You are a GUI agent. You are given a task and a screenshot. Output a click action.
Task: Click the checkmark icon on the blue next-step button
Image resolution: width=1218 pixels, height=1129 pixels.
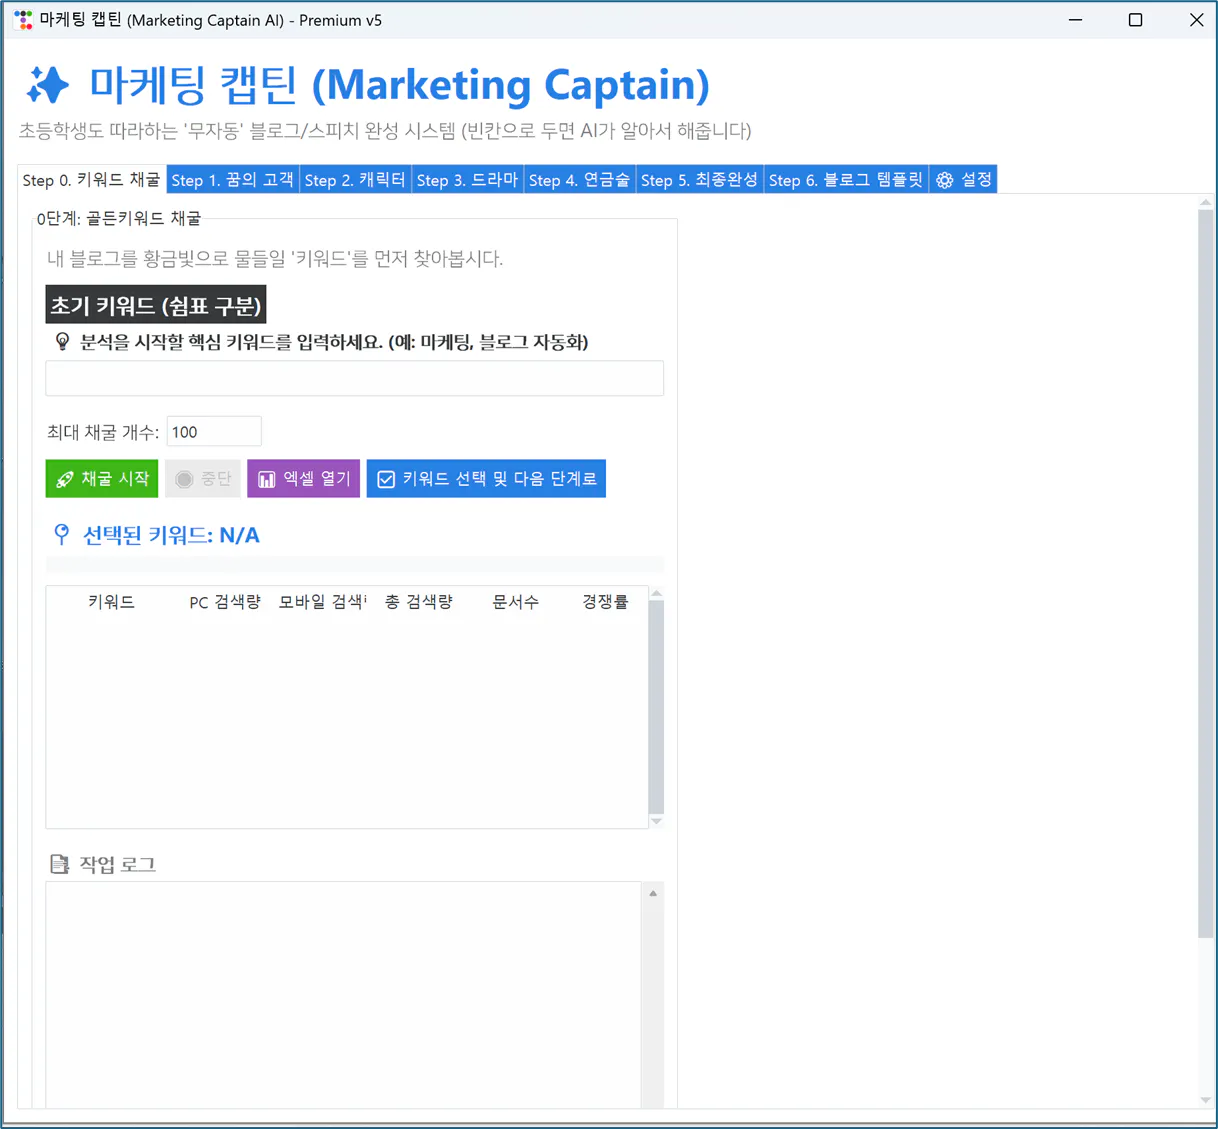click(385, 478)
